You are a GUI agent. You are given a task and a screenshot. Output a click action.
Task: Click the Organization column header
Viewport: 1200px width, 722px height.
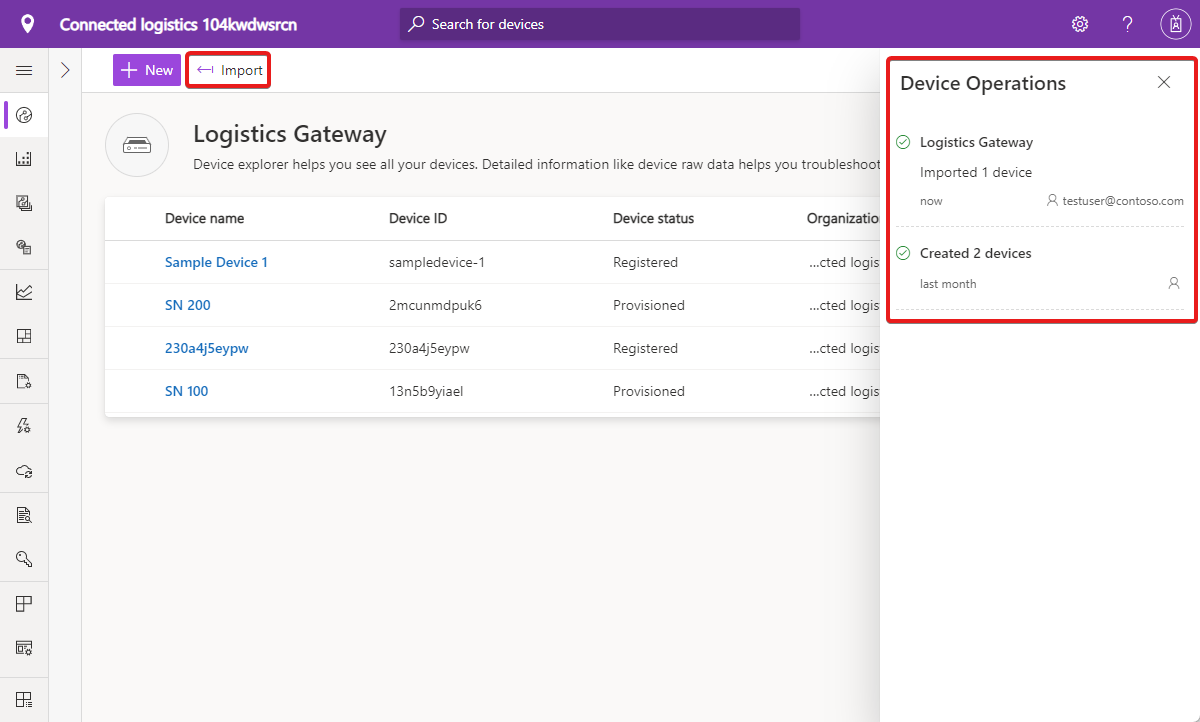click(843, 218)
